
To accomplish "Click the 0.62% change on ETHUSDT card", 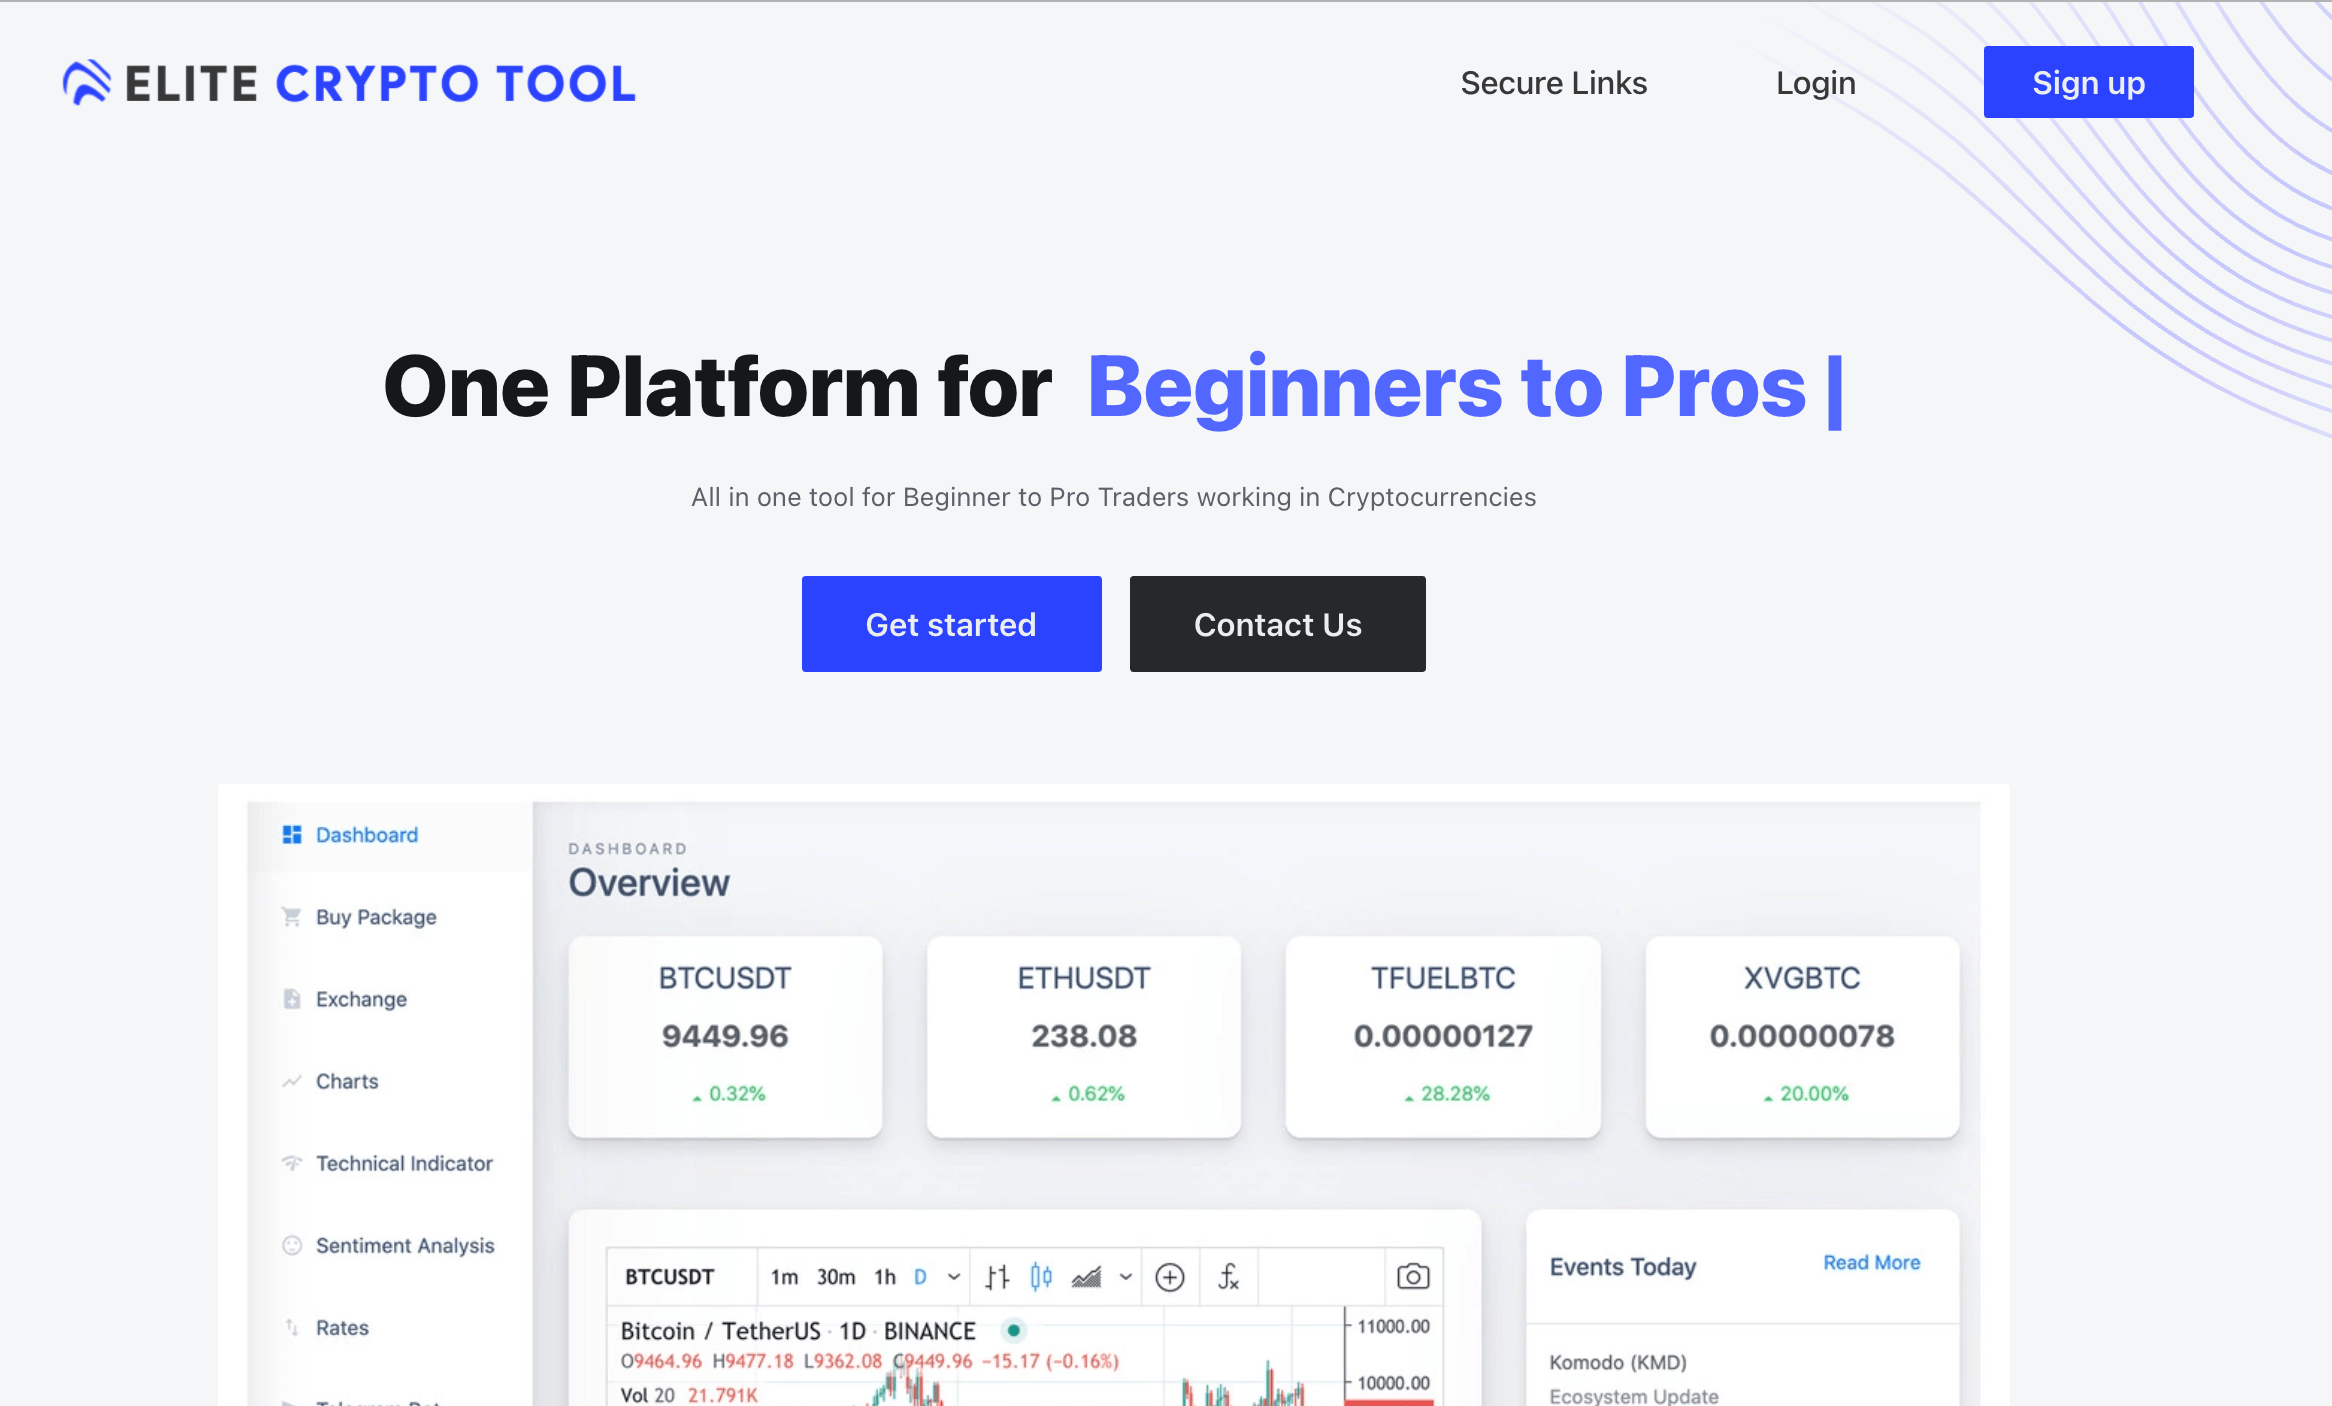I will 1087,1094.
